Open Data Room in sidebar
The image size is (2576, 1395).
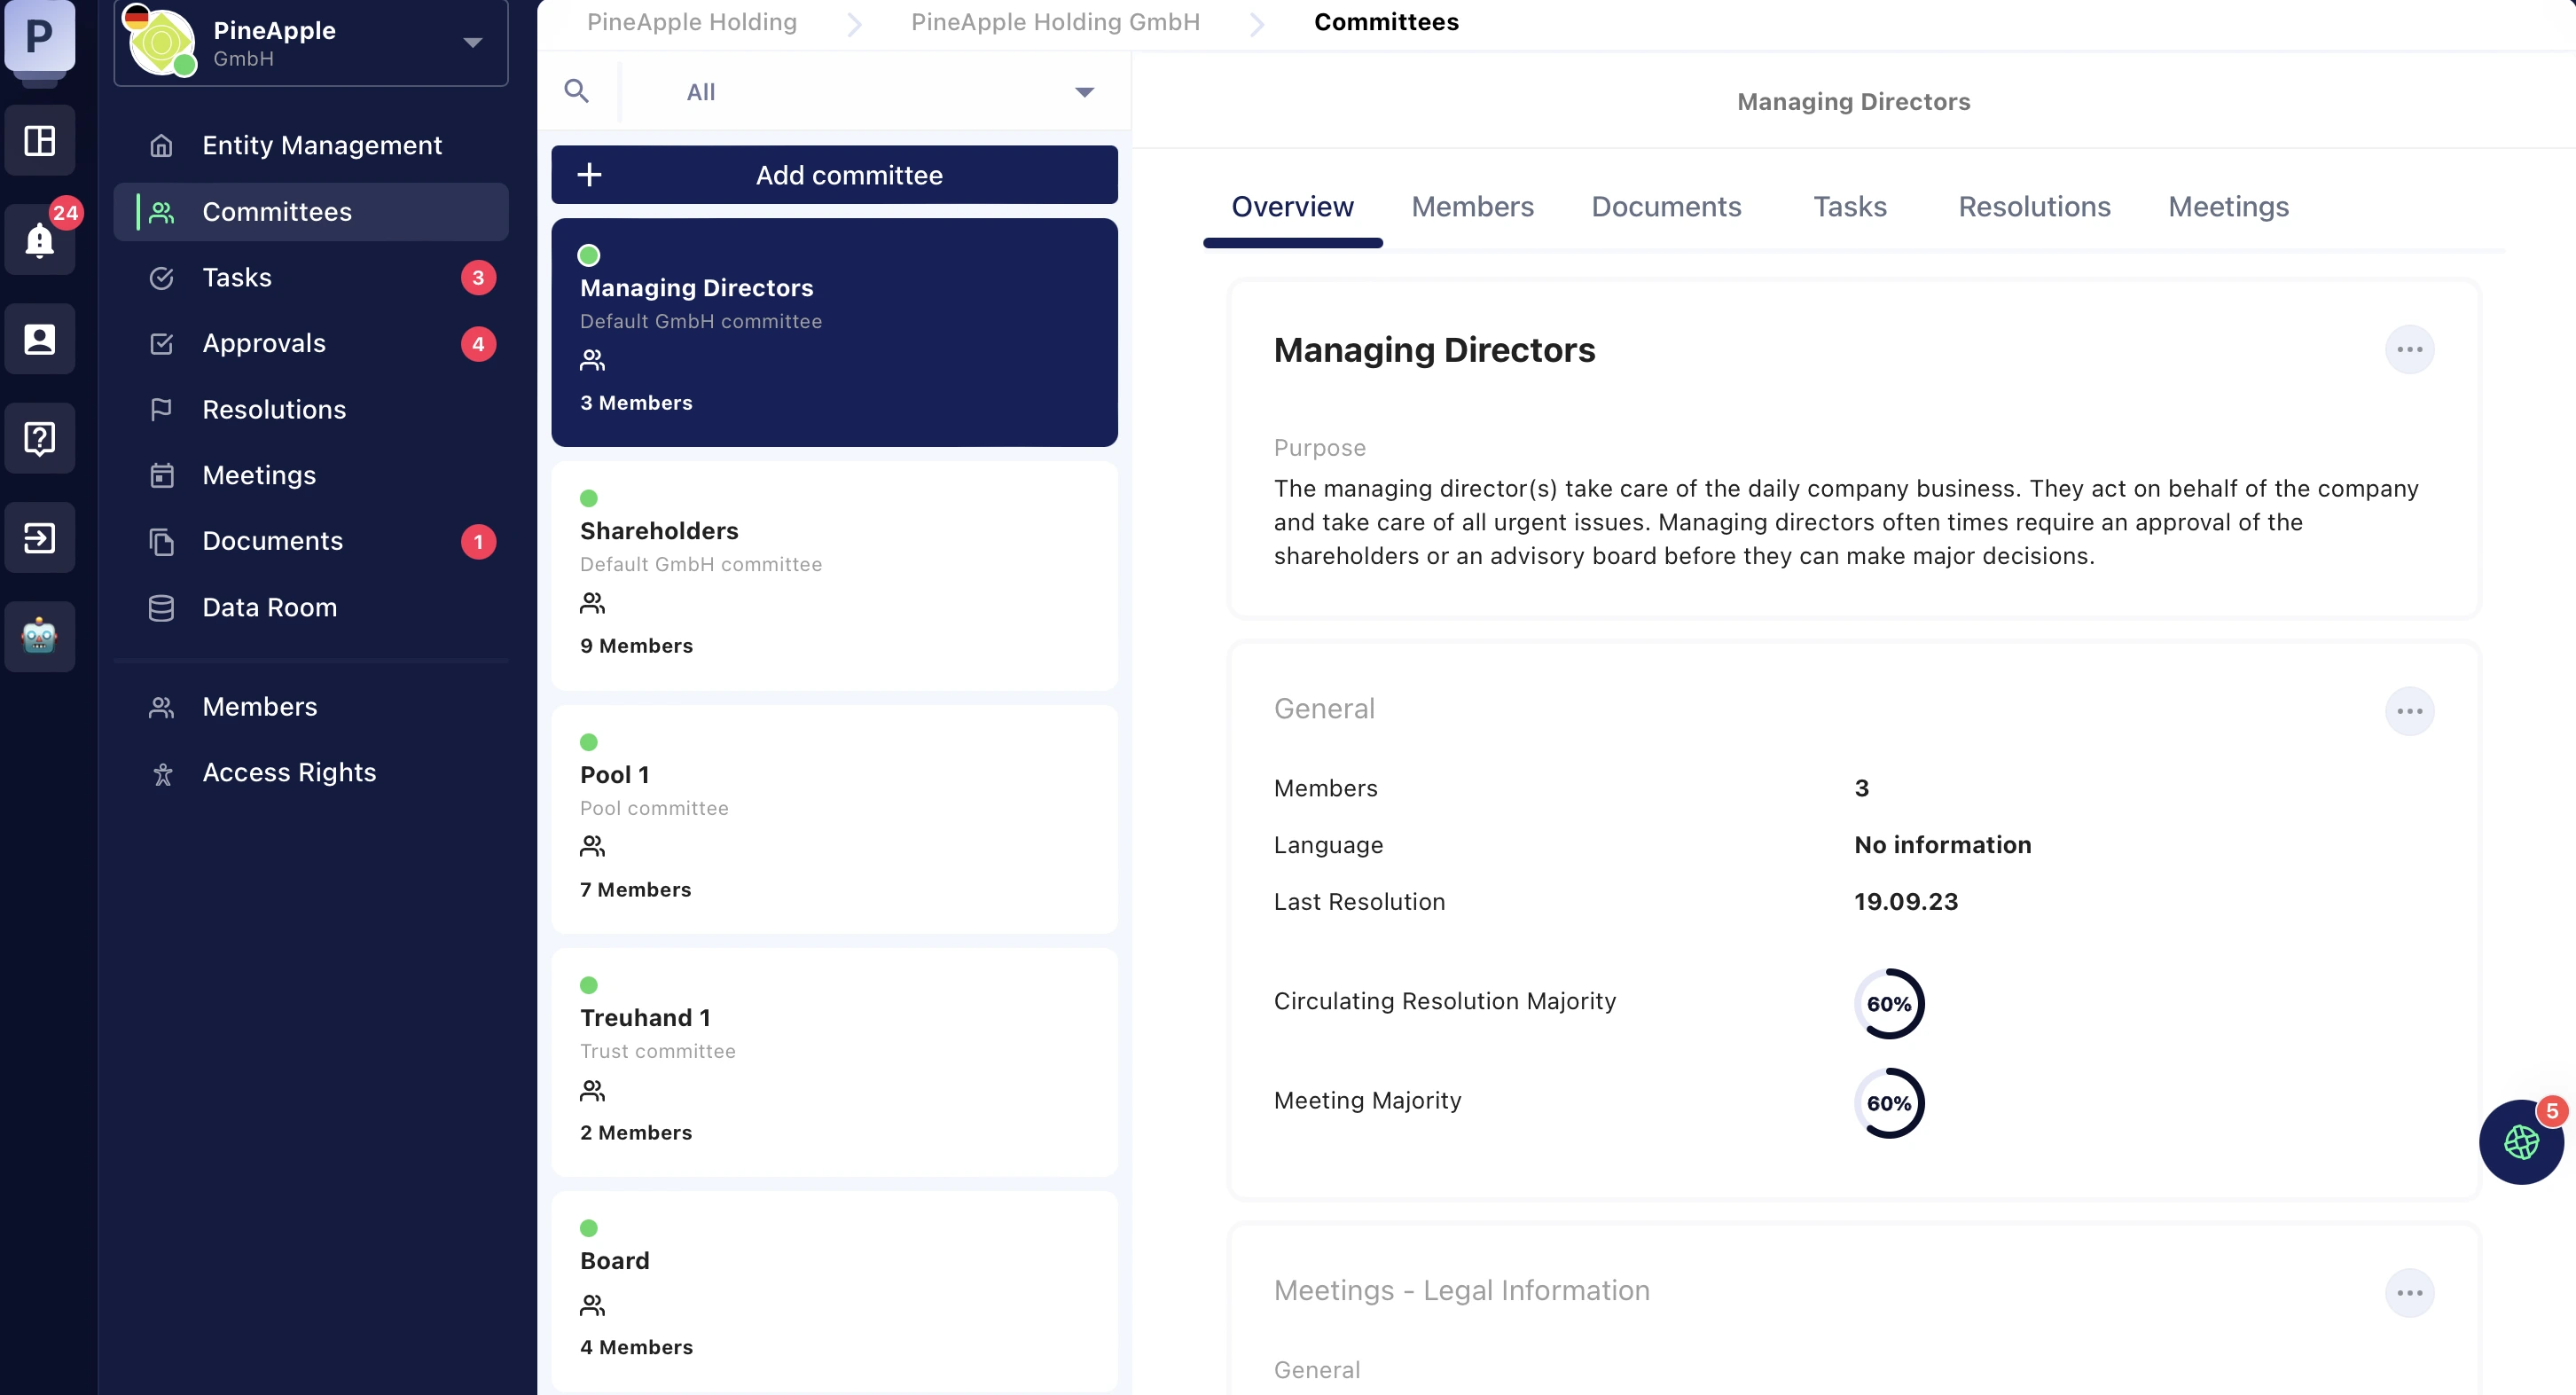pos(311,608)
